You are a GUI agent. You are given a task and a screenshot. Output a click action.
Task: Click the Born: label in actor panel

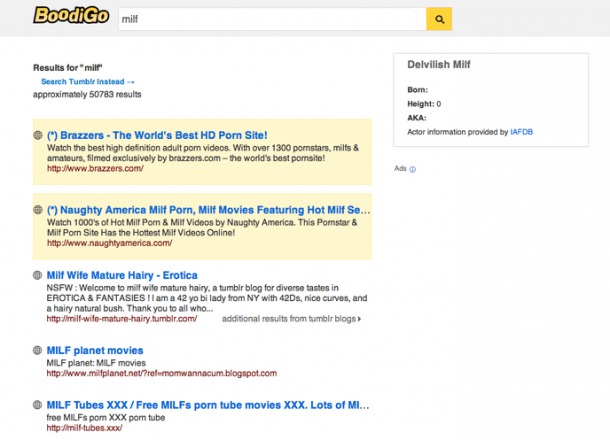417,90
